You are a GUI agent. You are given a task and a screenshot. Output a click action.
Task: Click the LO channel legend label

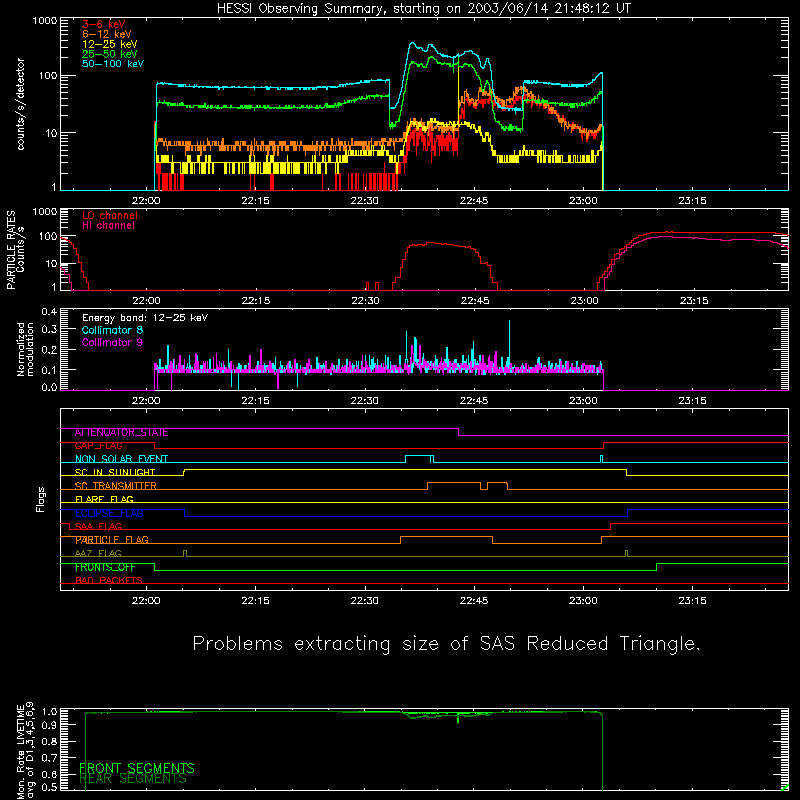click(x=109, y=215)
